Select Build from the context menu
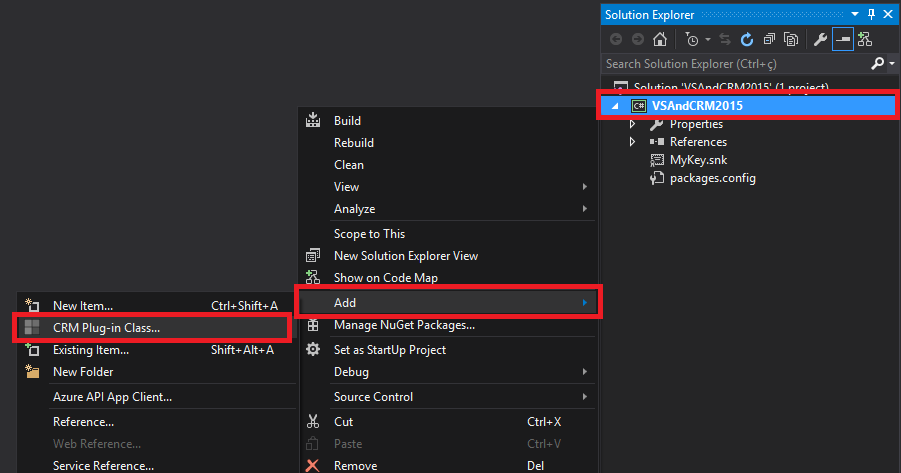Viewport: 901px width, 473px height. tap(347, 121)
